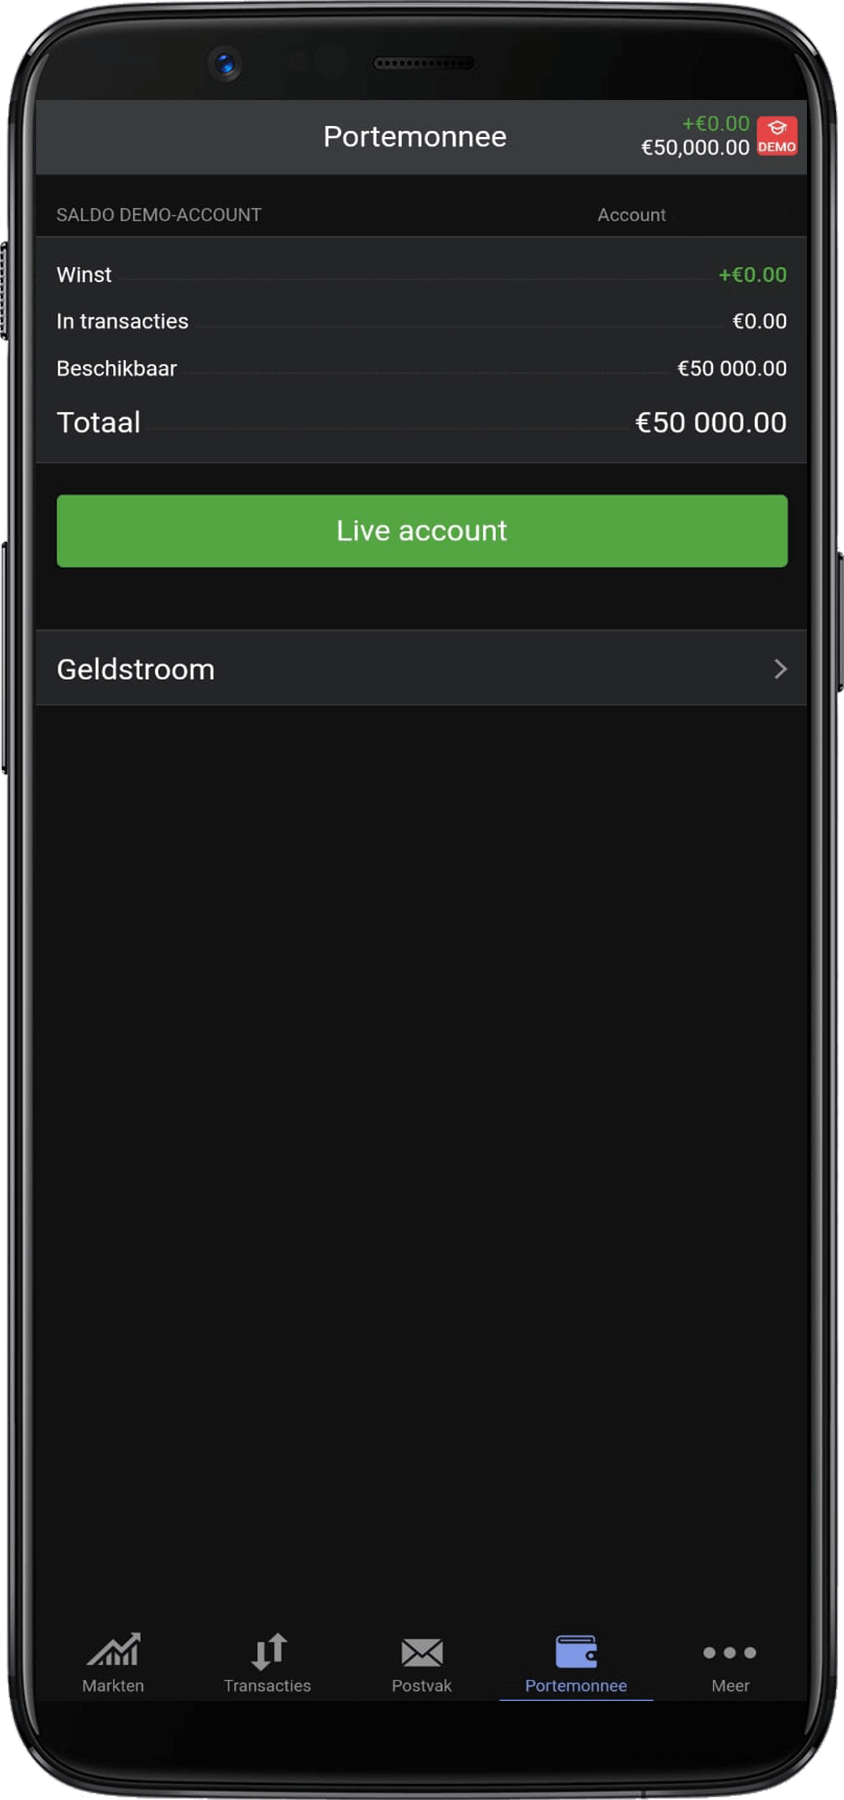Image resolution: width=844 pixels, height=1800 pixels.
Task: Switch to the Transacties tab label
Action: pos(268,1685)
